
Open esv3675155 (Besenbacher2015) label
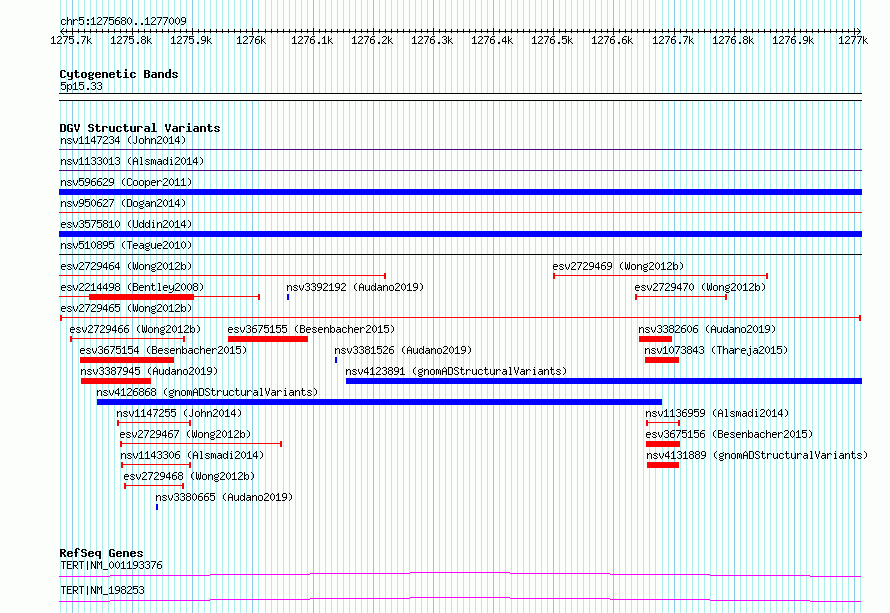(x=311, y=329)
